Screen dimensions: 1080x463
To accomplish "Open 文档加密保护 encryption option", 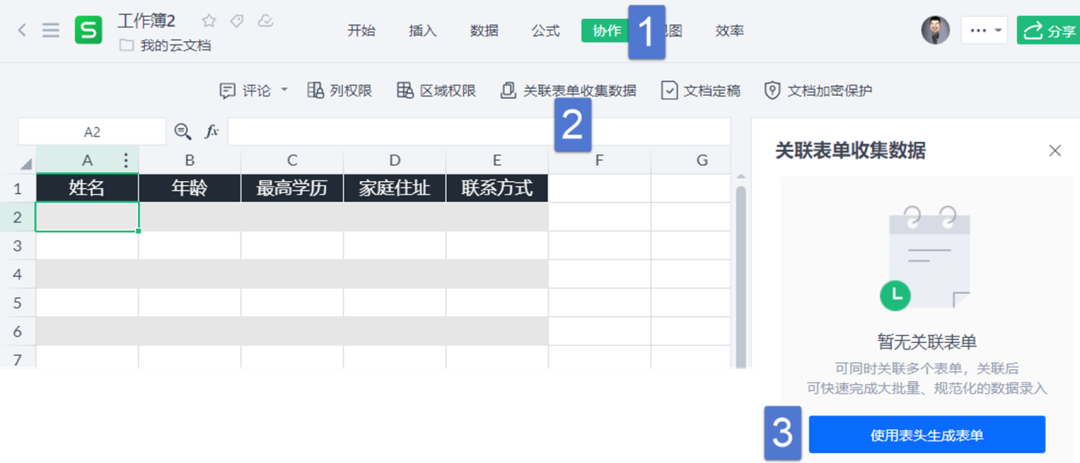I will click(819, 90).
